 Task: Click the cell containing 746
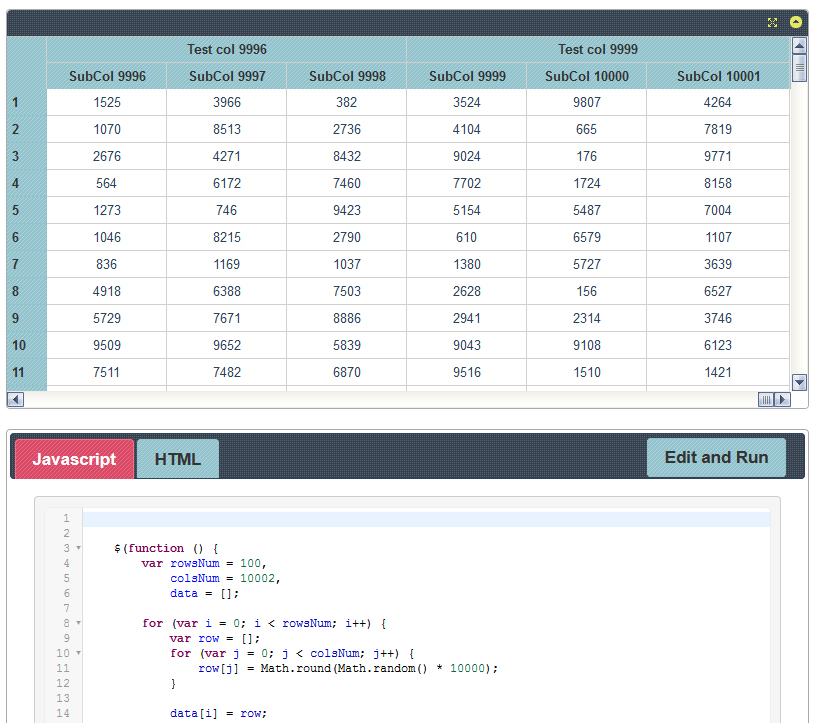[x=227, y=211]
